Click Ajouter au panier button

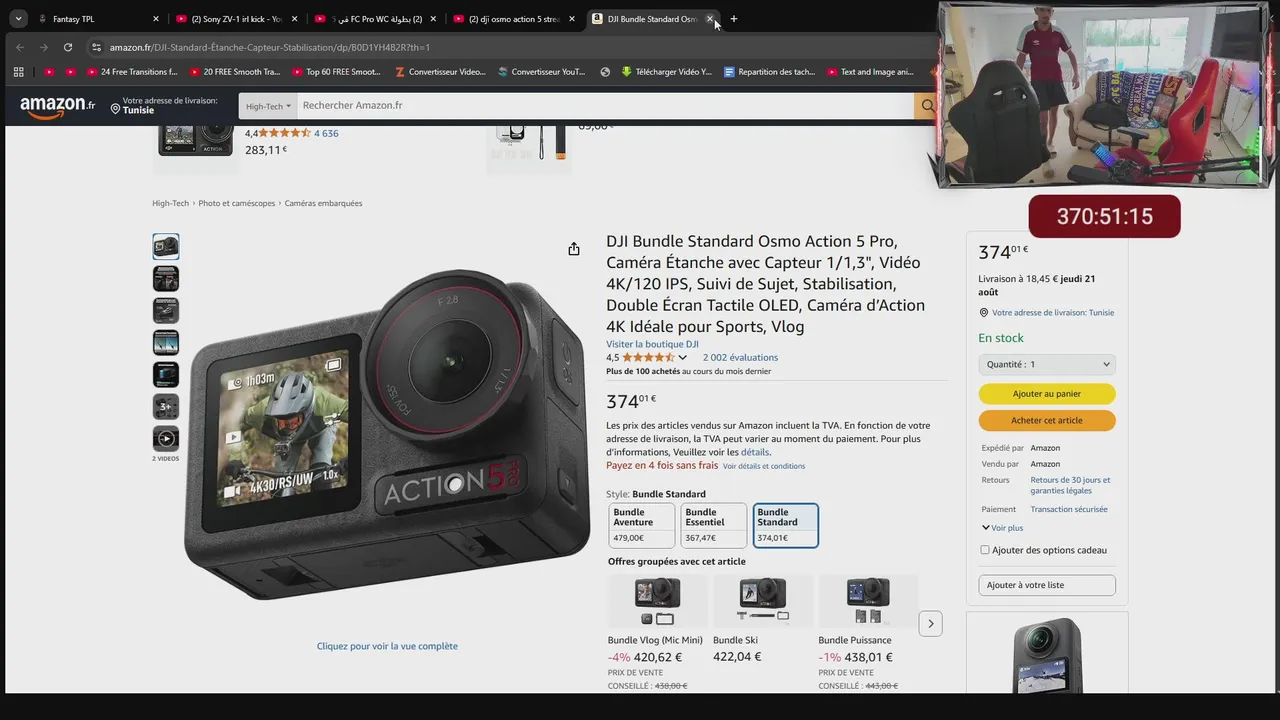click(1047, 394)
